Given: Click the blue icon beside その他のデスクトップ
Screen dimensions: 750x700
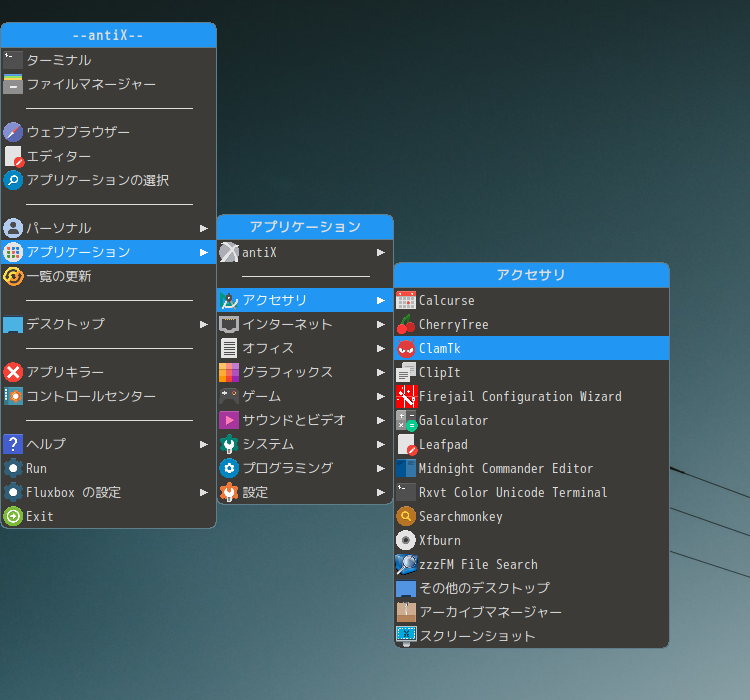Looking at the screenshot, I should tap(406, 589).
